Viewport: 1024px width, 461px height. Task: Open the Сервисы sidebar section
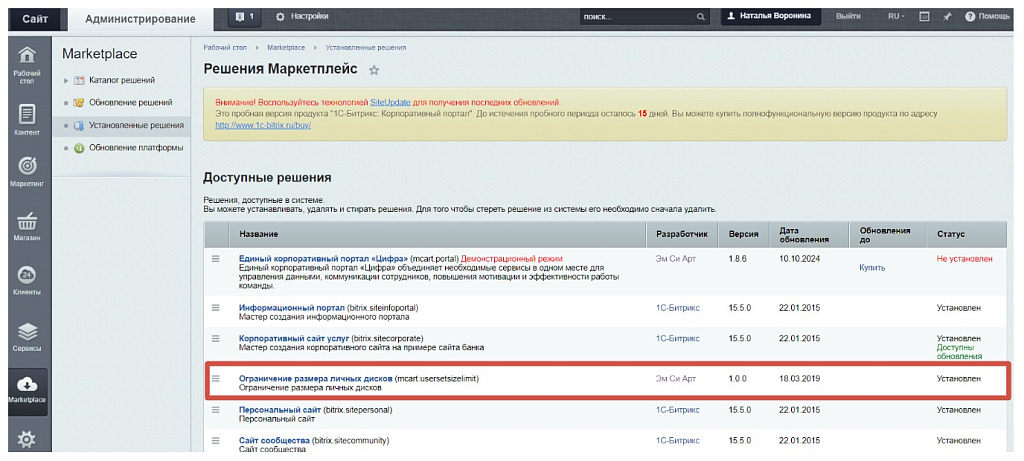click(27, 337)
